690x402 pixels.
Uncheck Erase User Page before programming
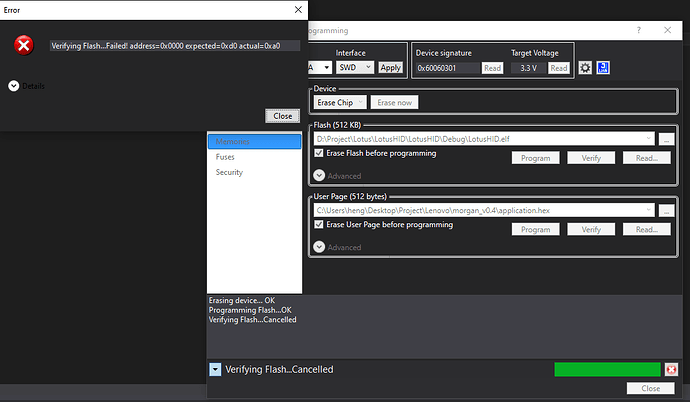click(x=320, y=225)
